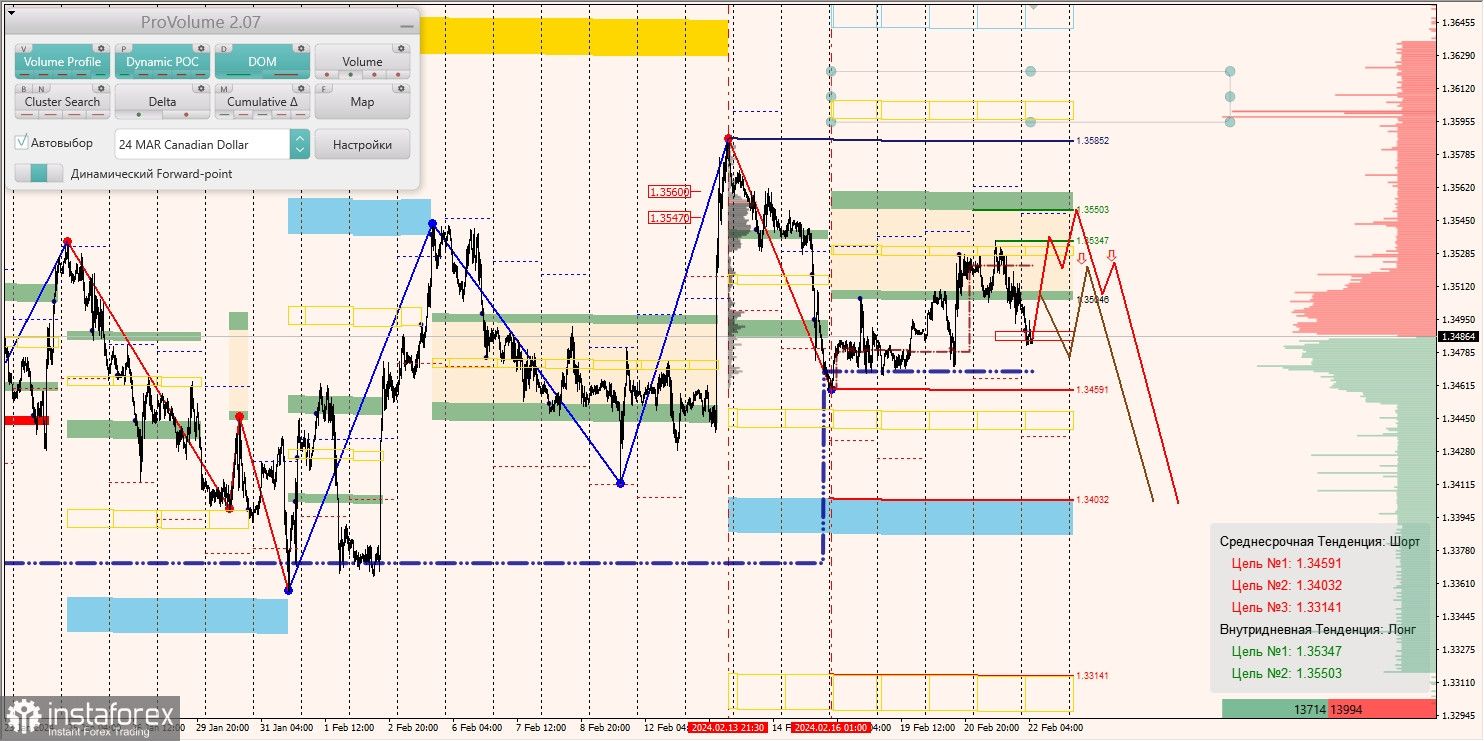1484x741 pixels.
Task: Open the Настройки settings button
Action: point(362,144)
